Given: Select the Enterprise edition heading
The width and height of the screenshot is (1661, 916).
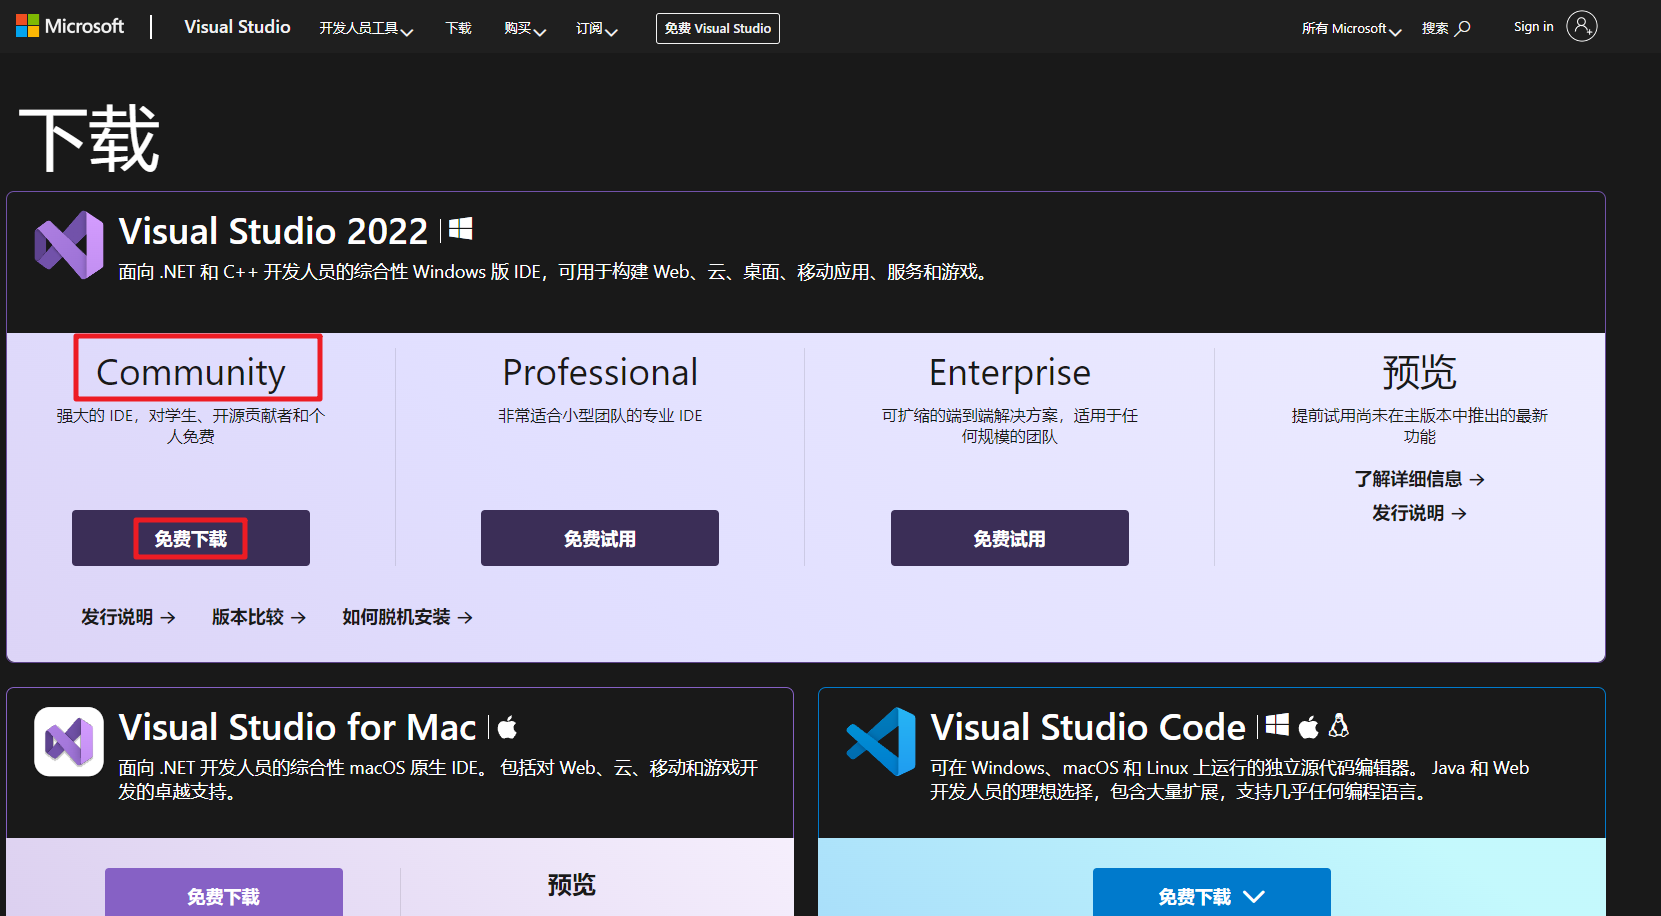Looking at the screenshot, I should [x=1010, y=372].
